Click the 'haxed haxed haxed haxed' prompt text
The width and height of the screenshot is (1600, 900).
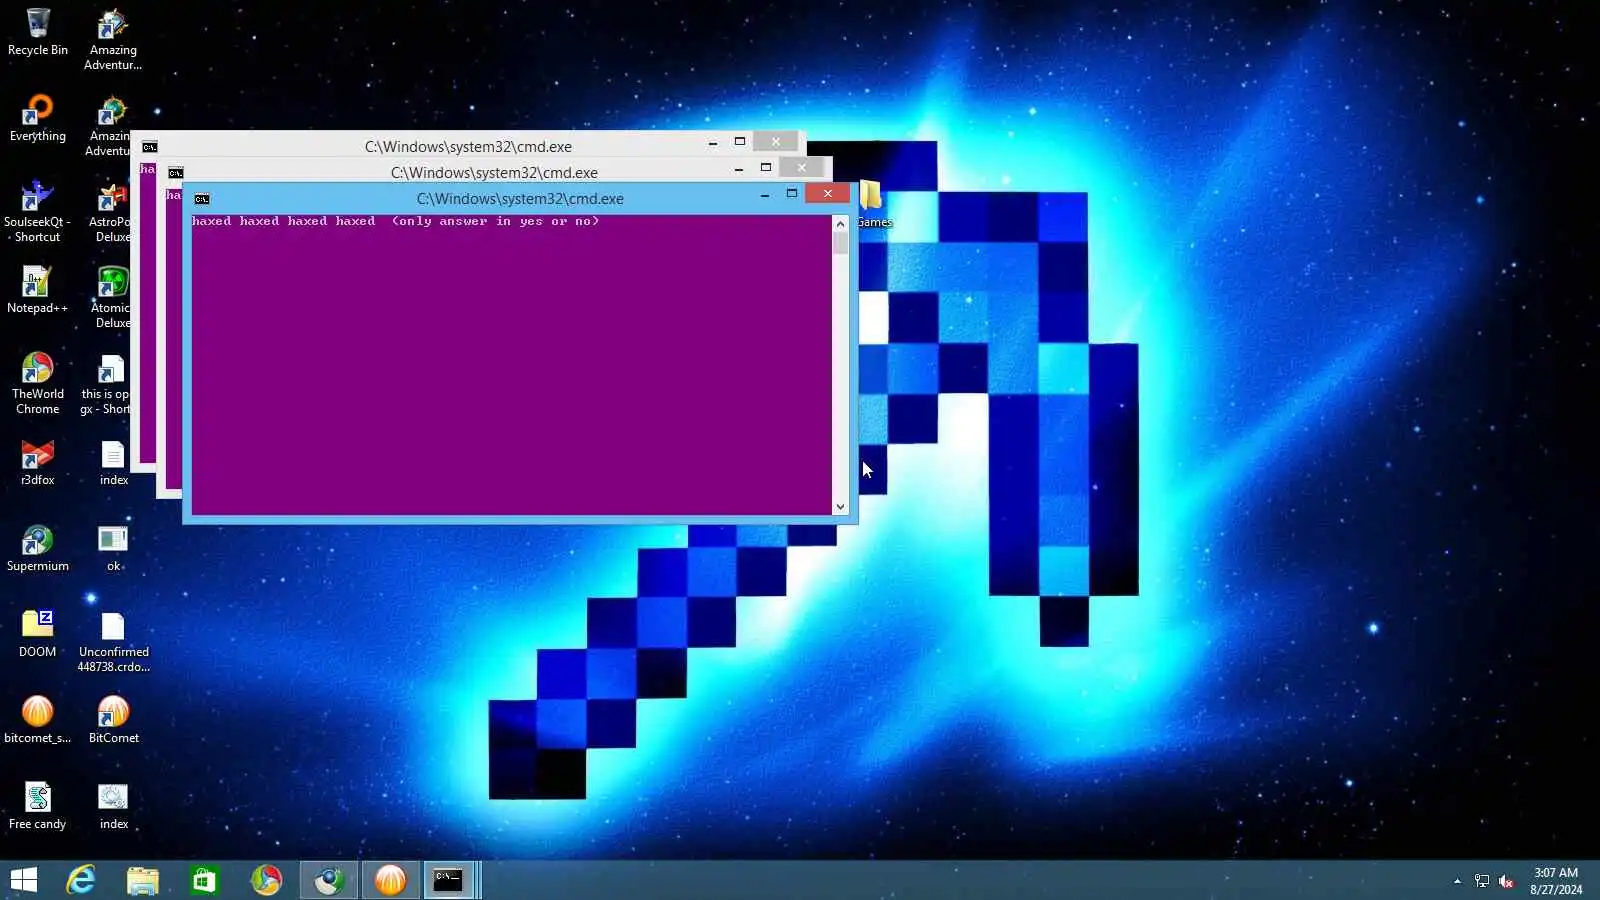pos(283,221)
